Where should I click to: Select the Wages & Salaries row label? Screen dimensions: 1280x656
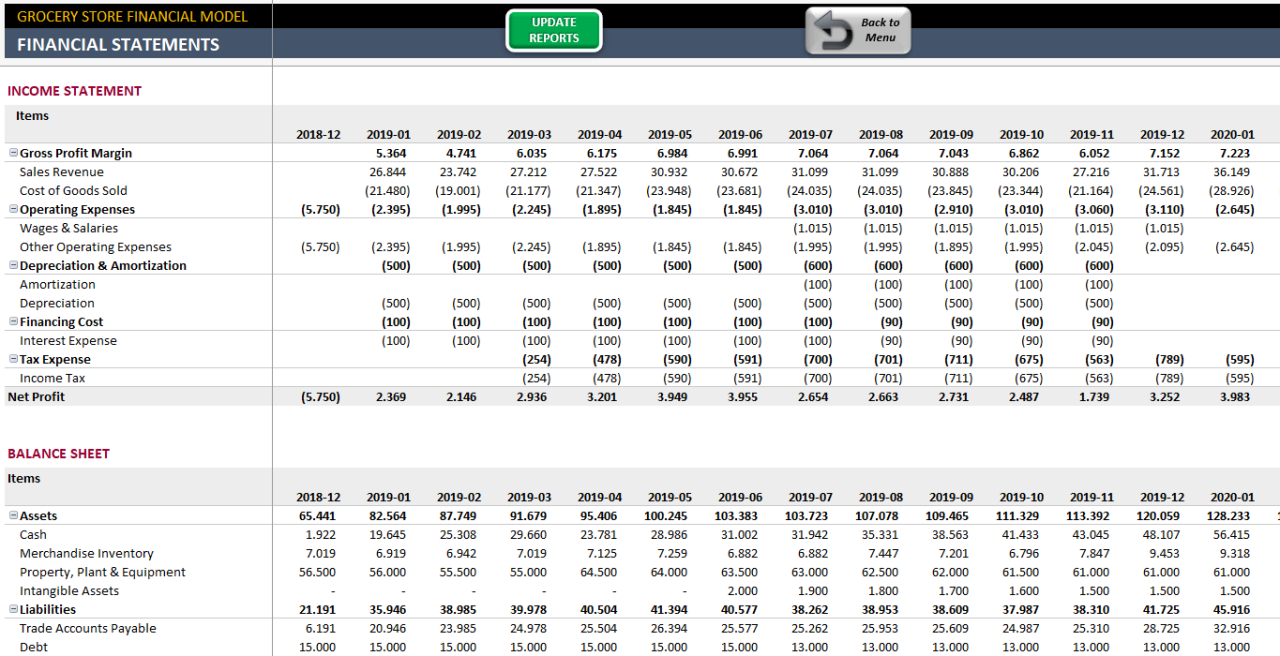pyautogui.click(x=68, y=228)
